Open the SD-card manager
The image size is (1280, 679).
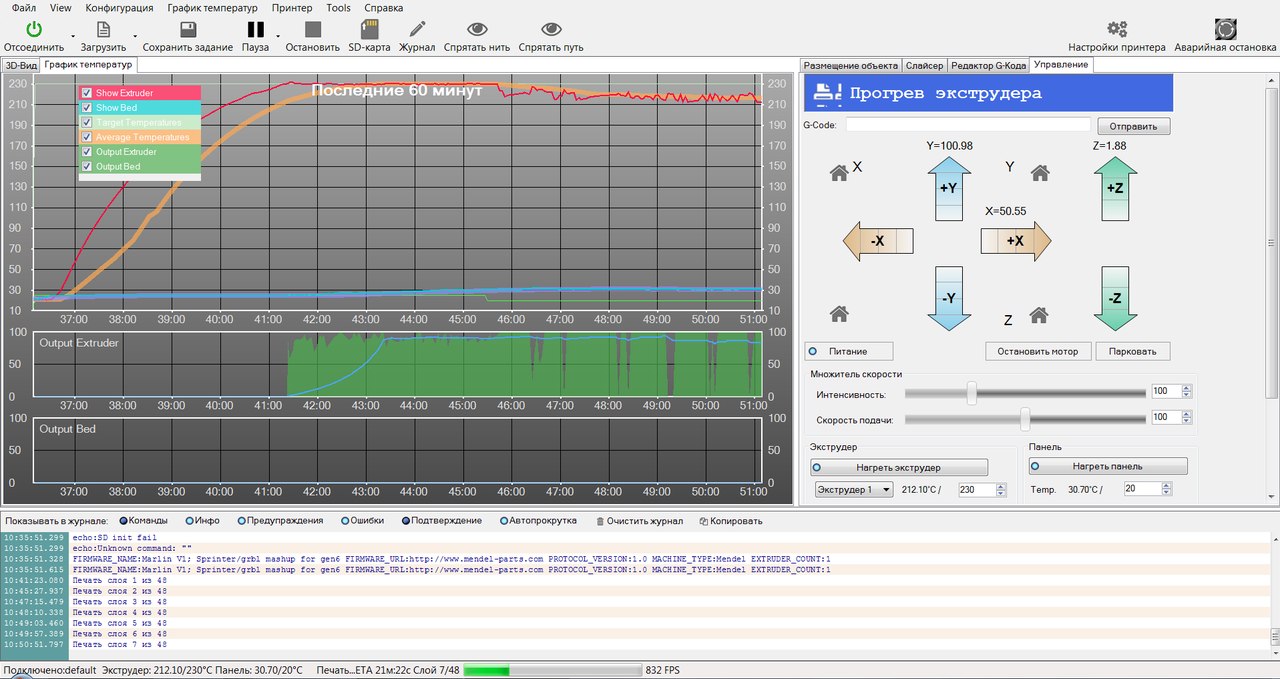point(369,30)
